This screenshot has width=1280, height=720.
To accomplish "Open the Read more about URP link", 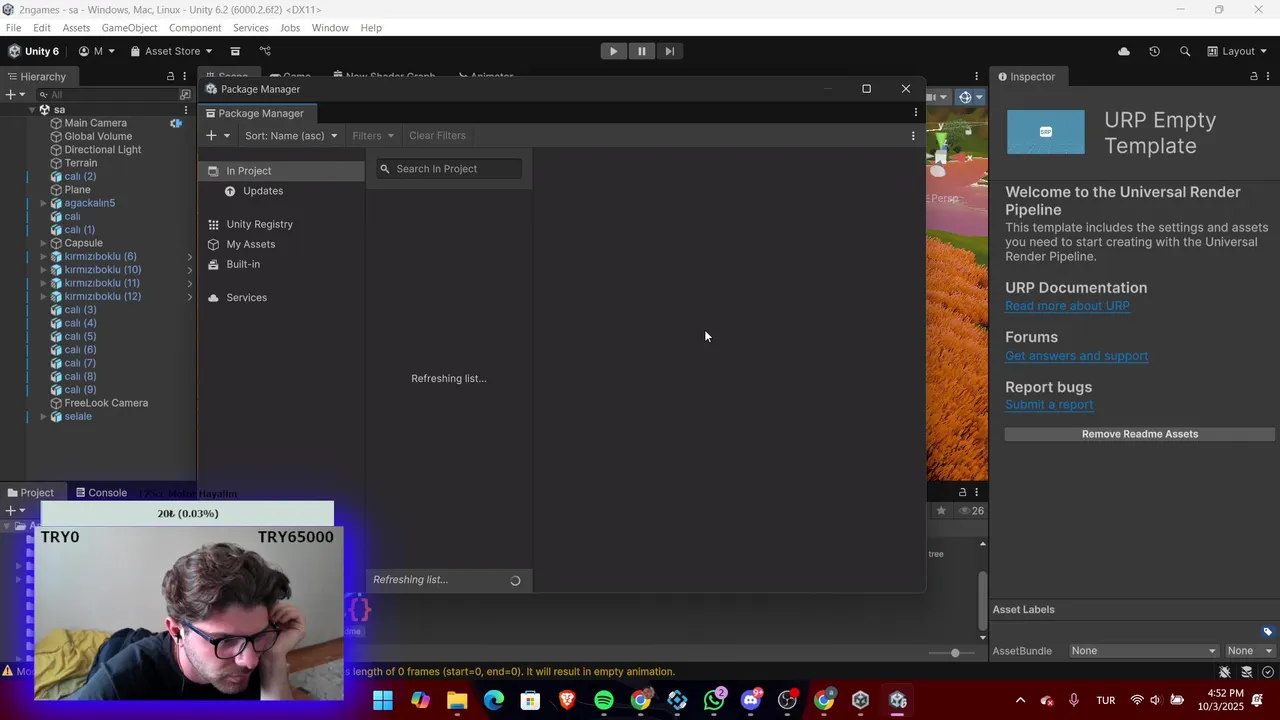I will tap(1067, 306).
